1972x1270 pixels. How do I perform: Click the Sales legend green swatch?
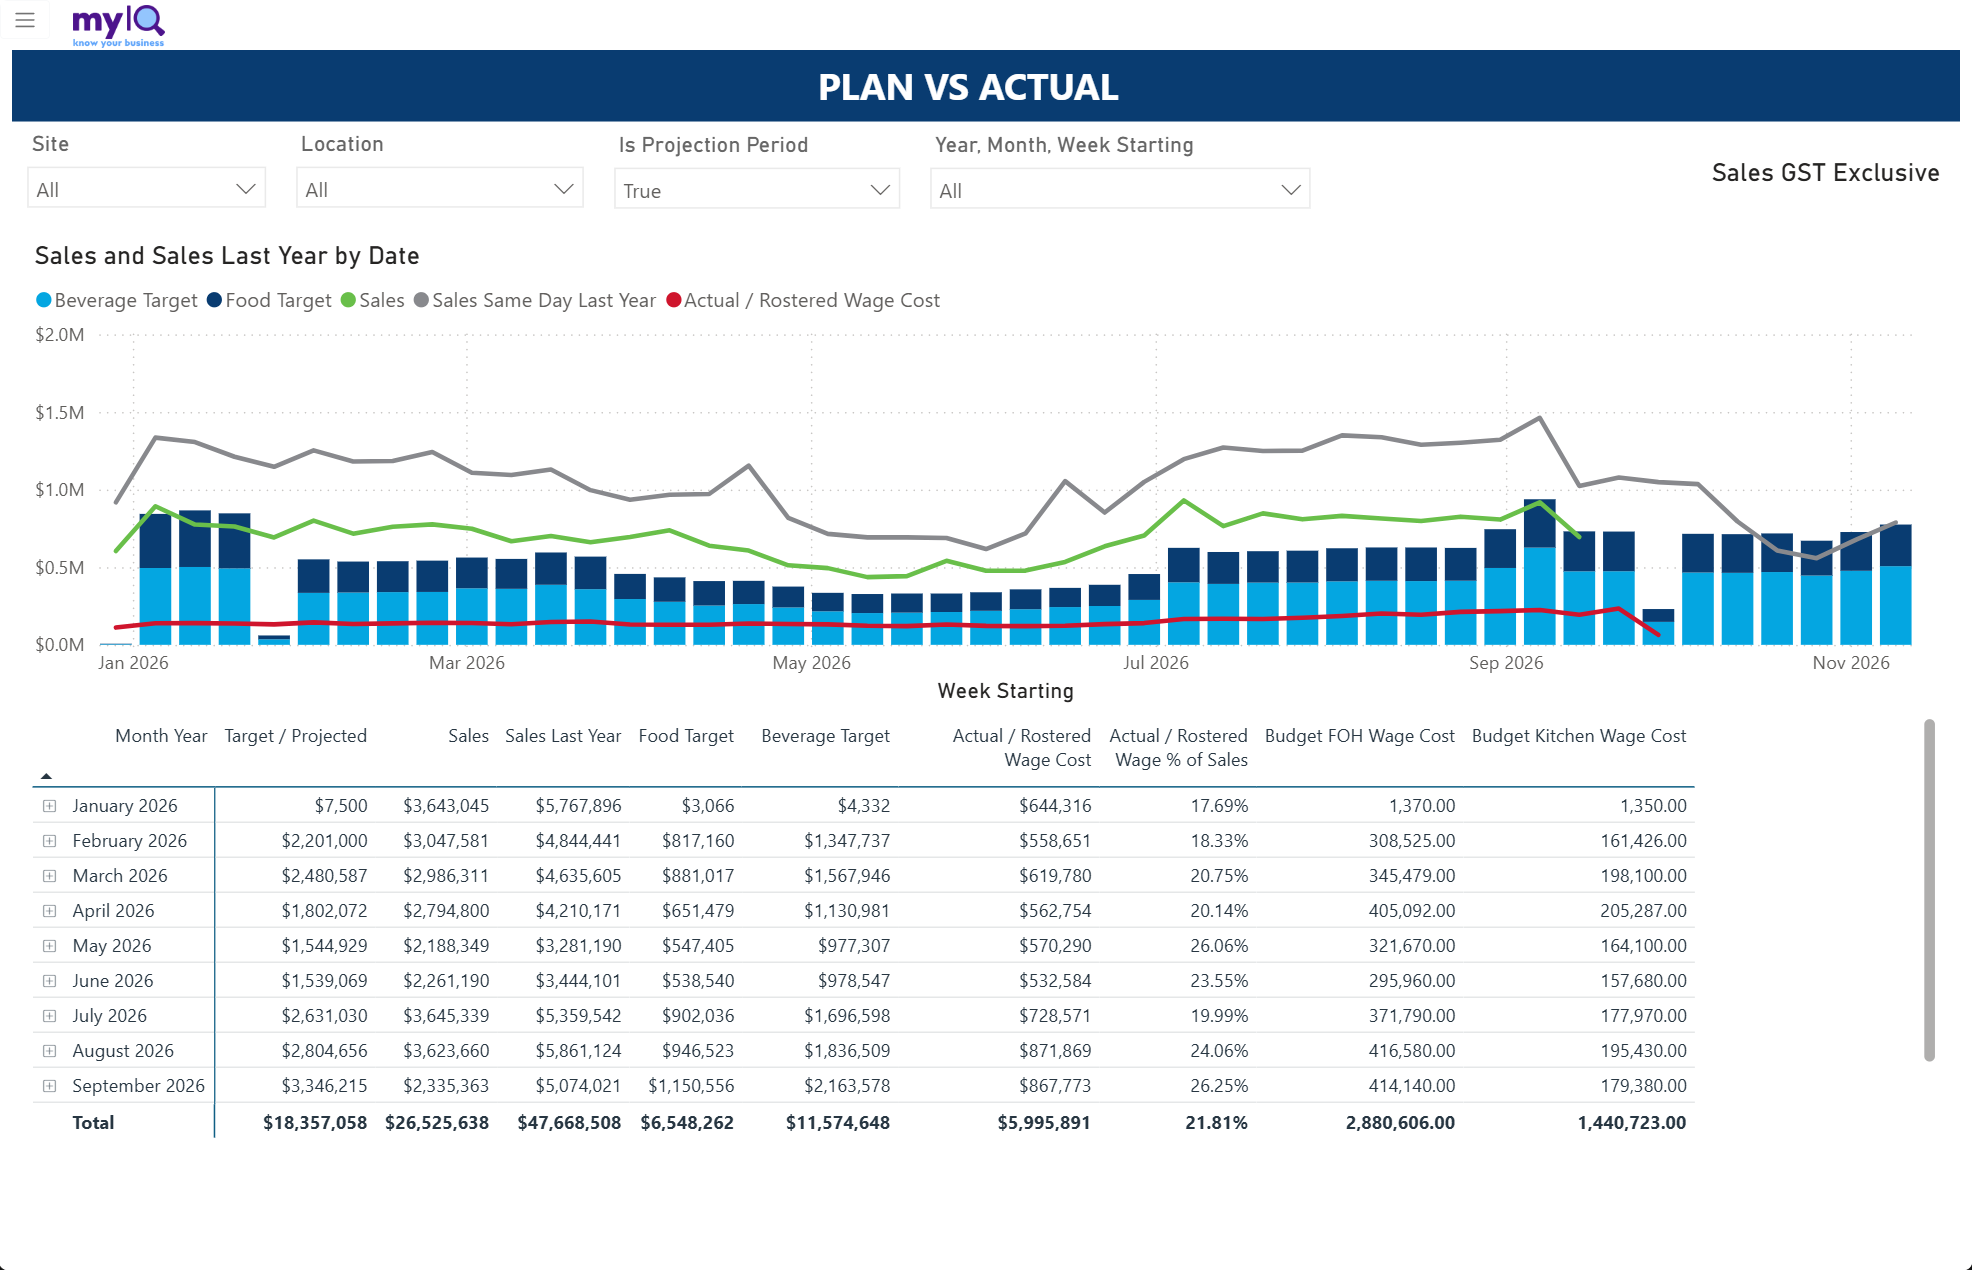coord(348,300)
